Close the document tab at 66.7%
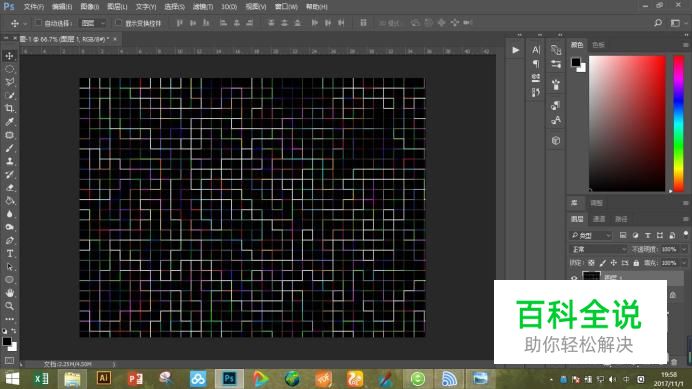Screen dimensions: 692x389 click(x=115, y=39)
